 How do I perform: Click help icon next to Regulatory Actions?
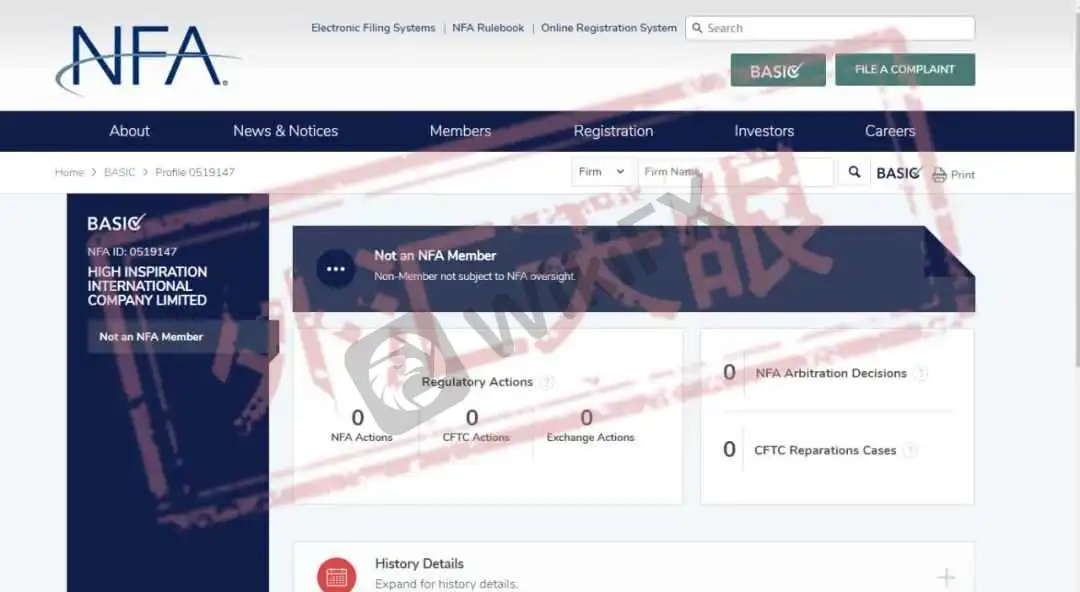tap(547, 382)
